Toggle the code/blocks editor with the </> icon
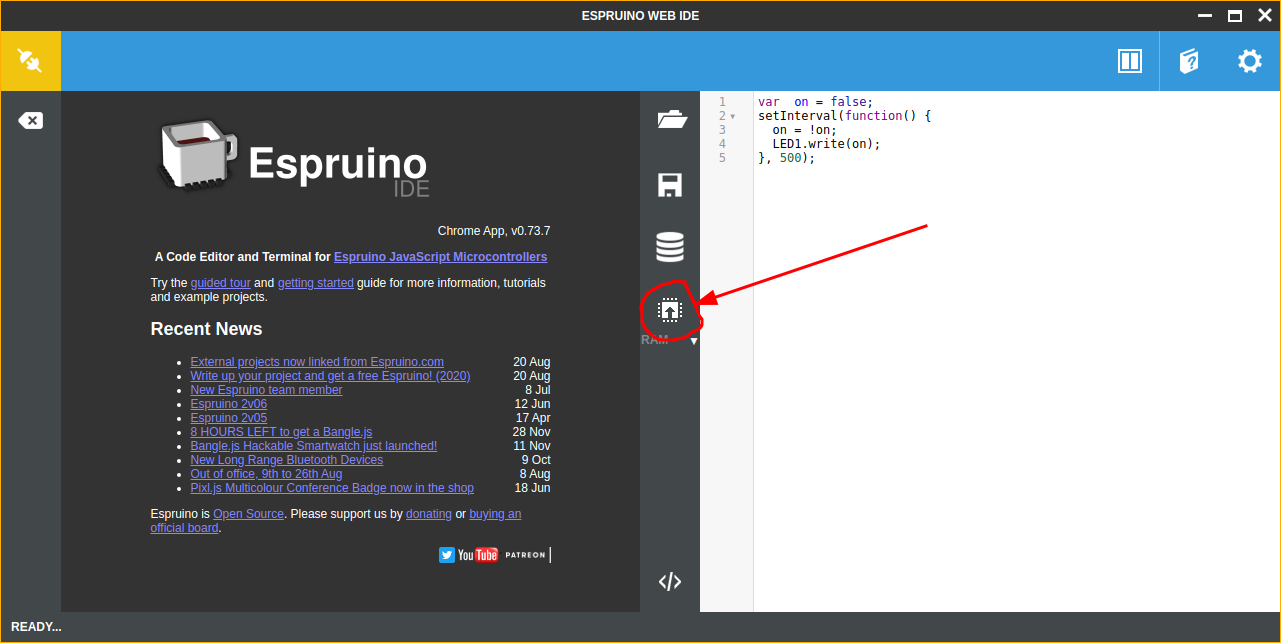Image resolution: width=1281 pixels, height=643 pixels. point(669,580)
